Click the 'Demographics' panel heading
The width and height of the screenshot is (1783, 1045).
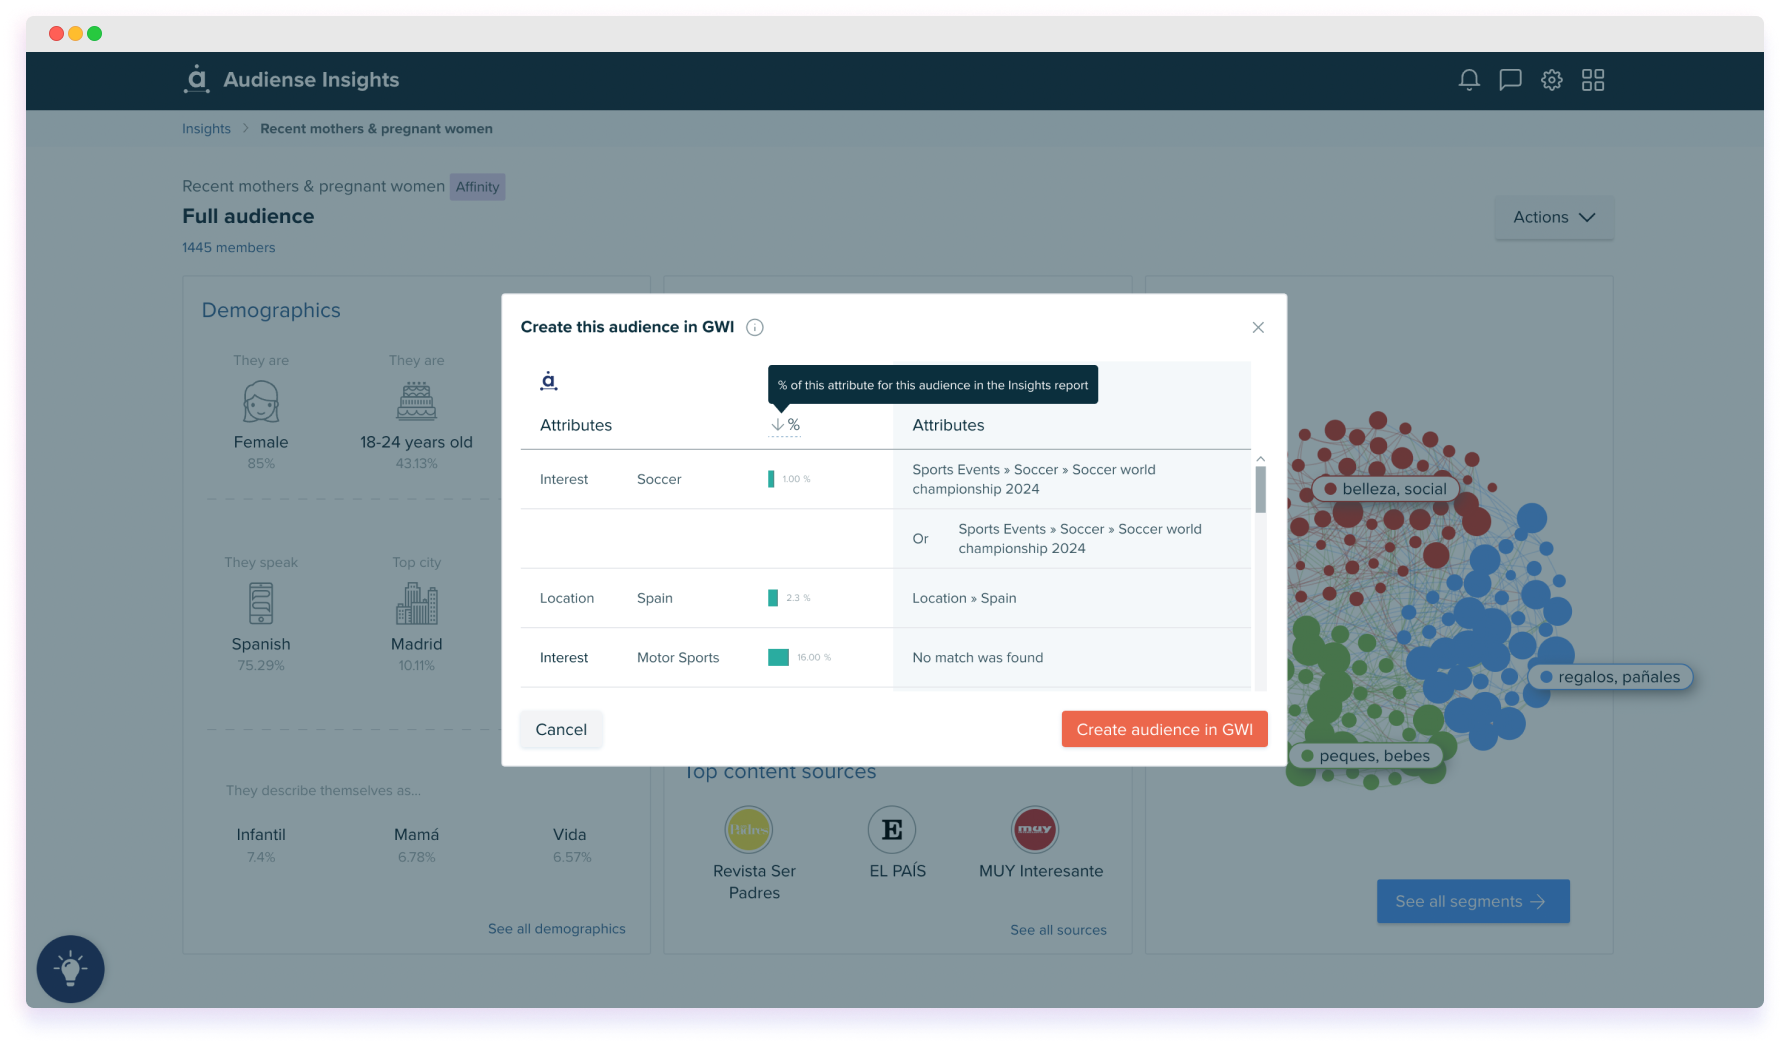coord(271,310)
